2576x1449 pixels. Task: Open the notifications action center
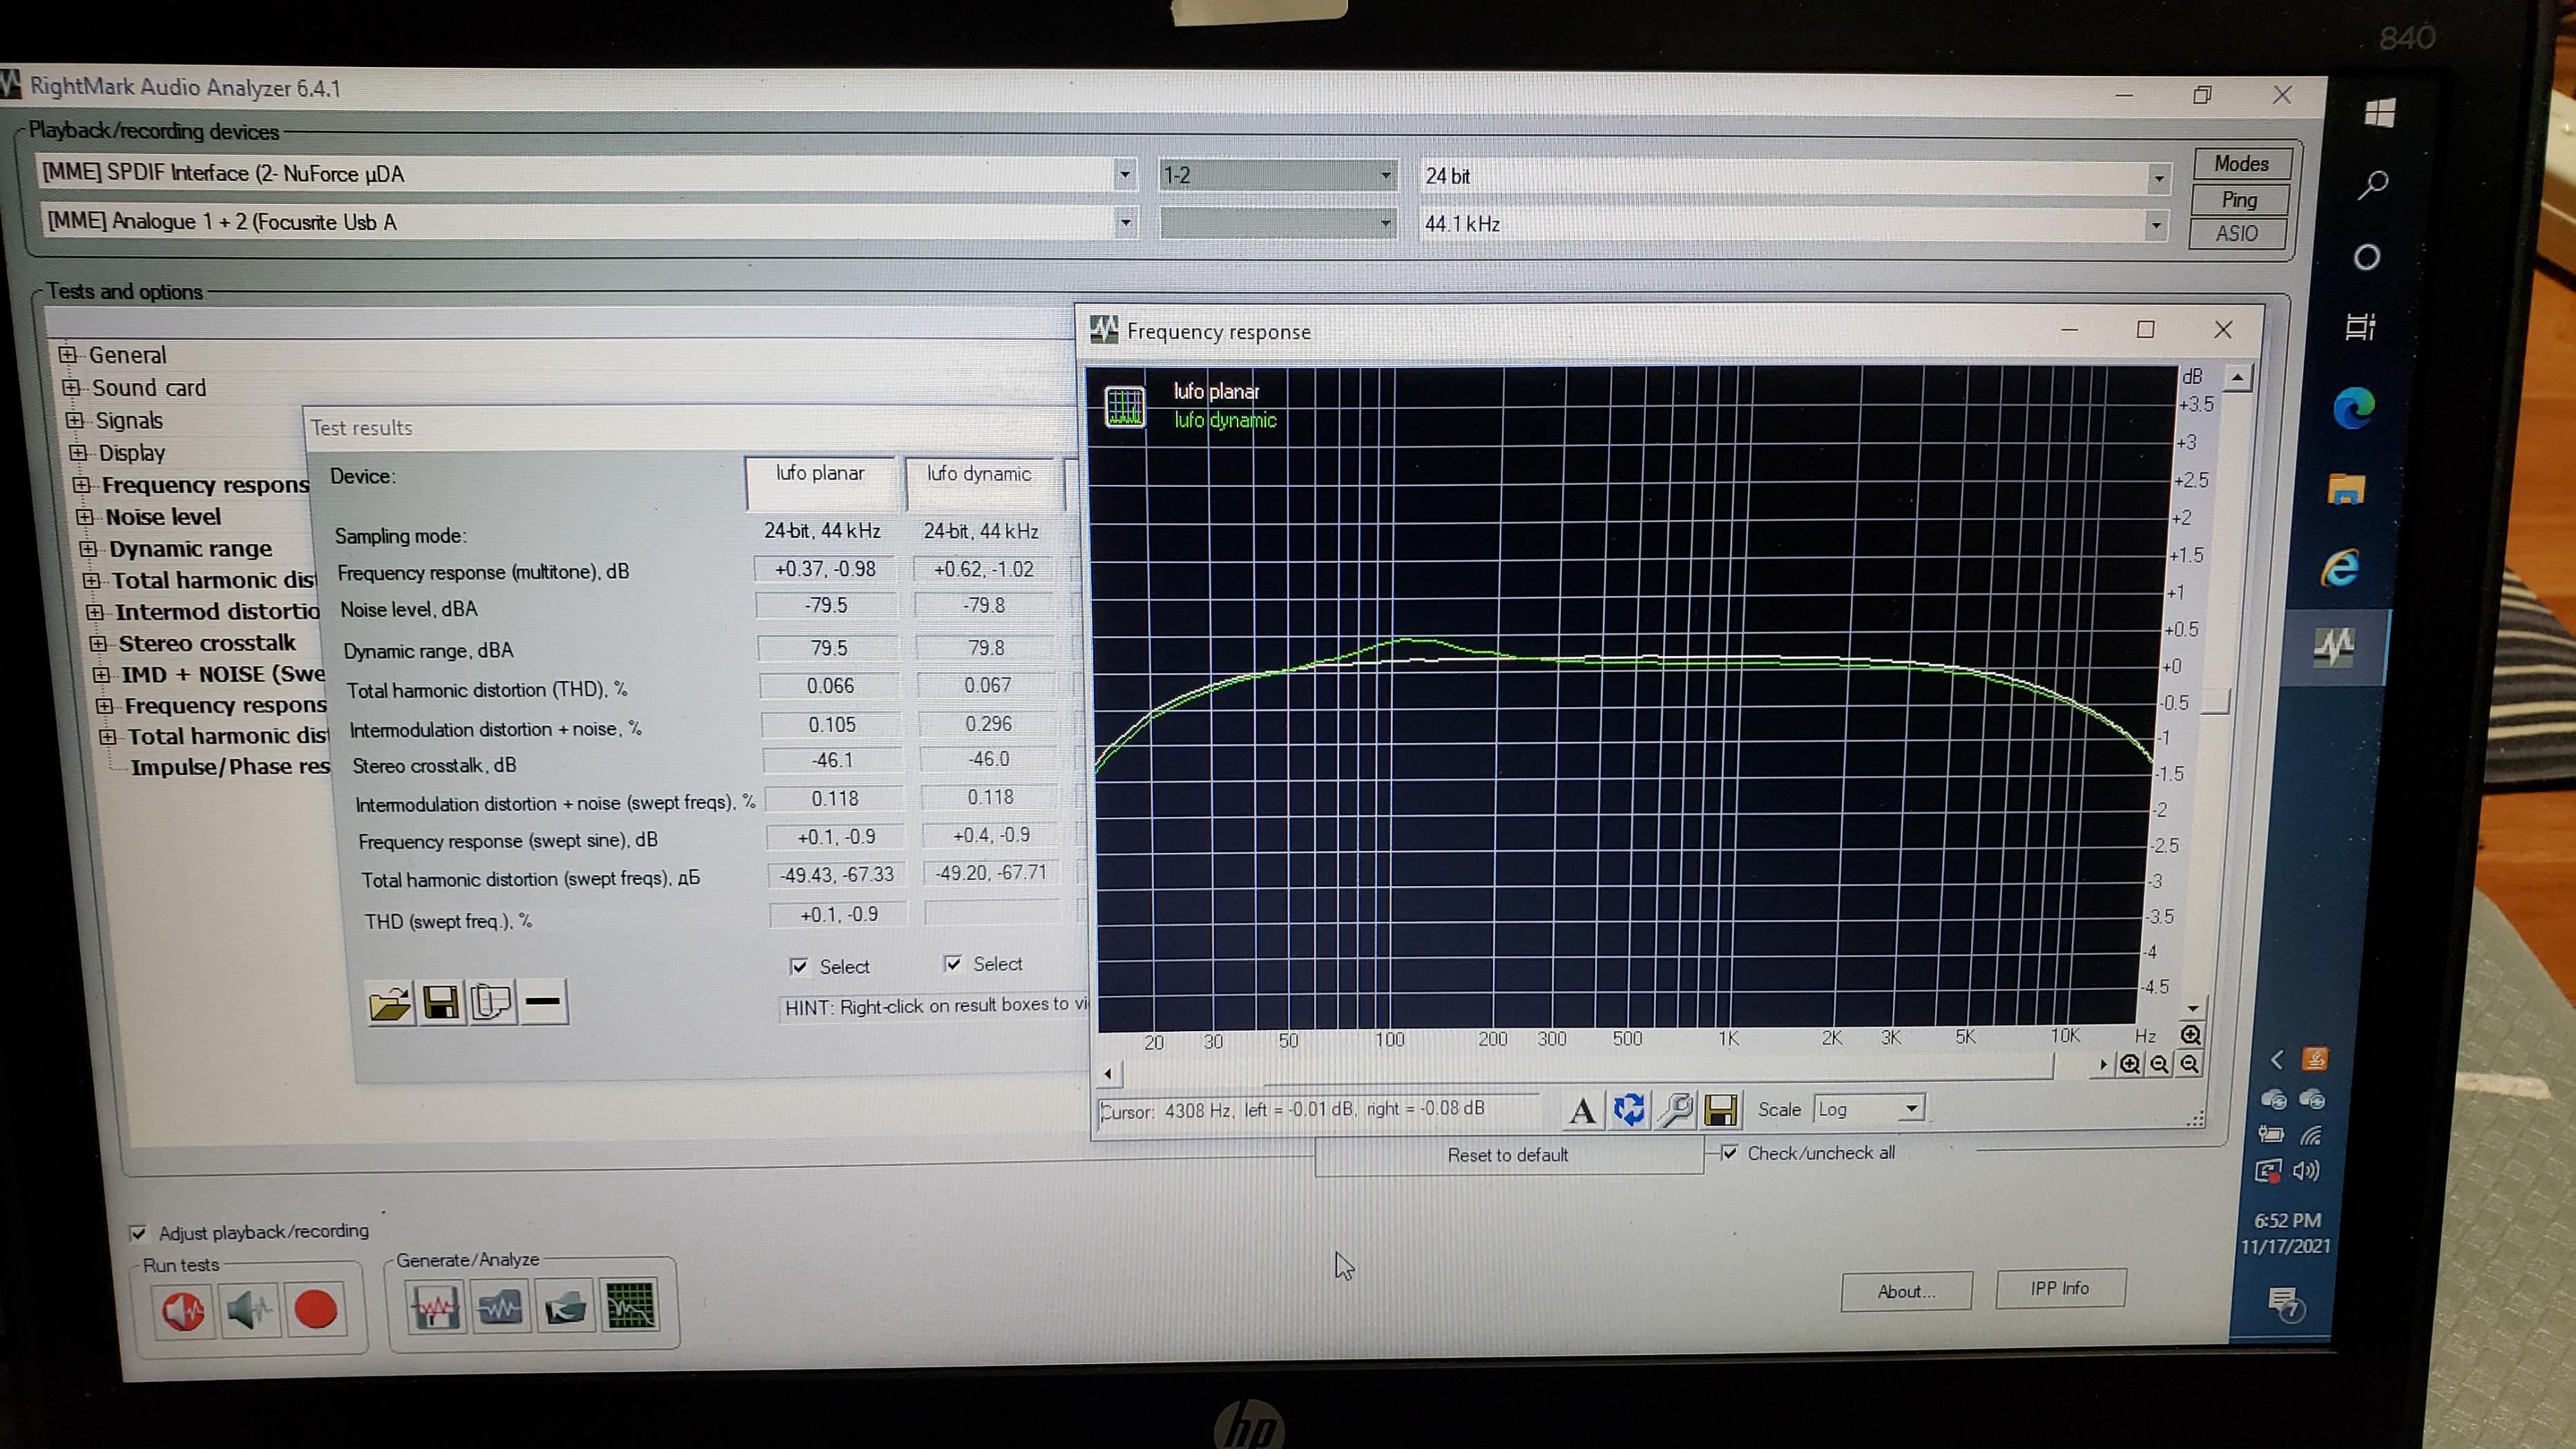pos(2286,1304)
